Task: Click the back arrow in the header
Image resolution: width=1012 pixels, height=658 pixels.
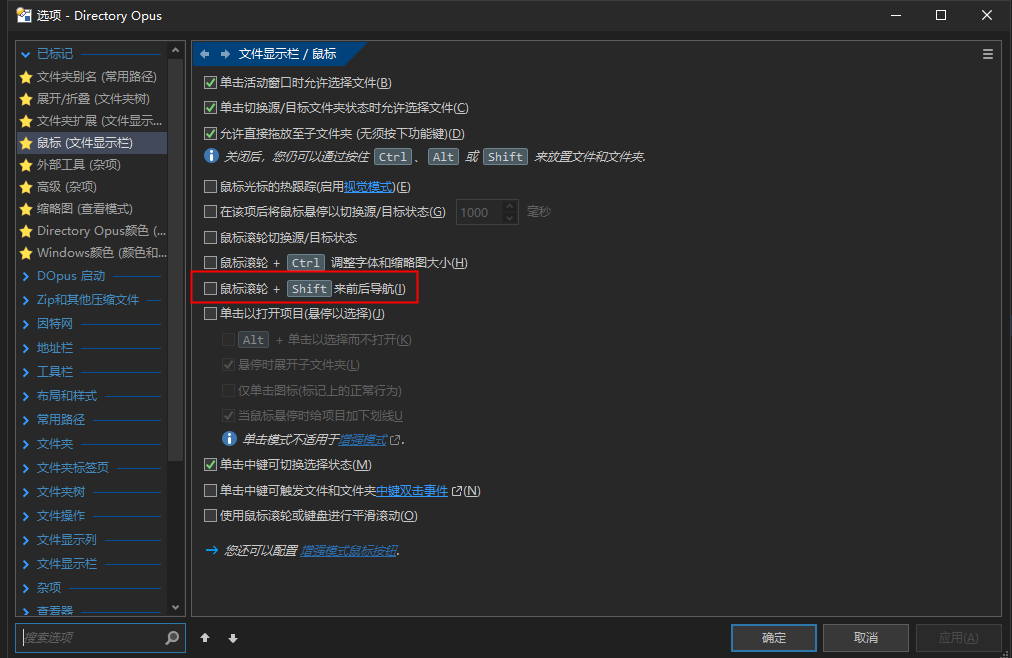Action: click(205, 54)
